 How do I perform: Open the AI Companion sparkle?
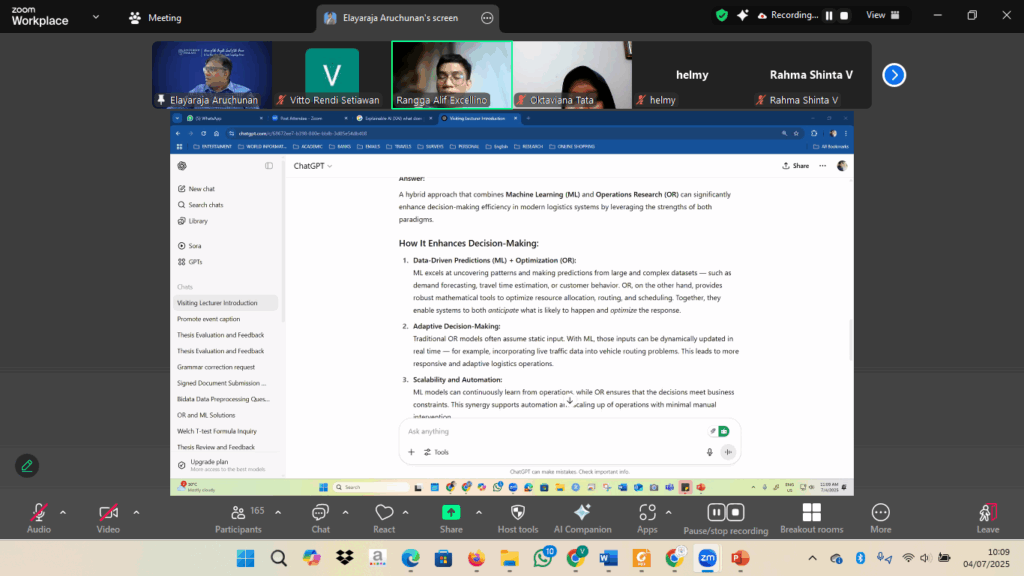pyautogui.click(x=583, y=519)
